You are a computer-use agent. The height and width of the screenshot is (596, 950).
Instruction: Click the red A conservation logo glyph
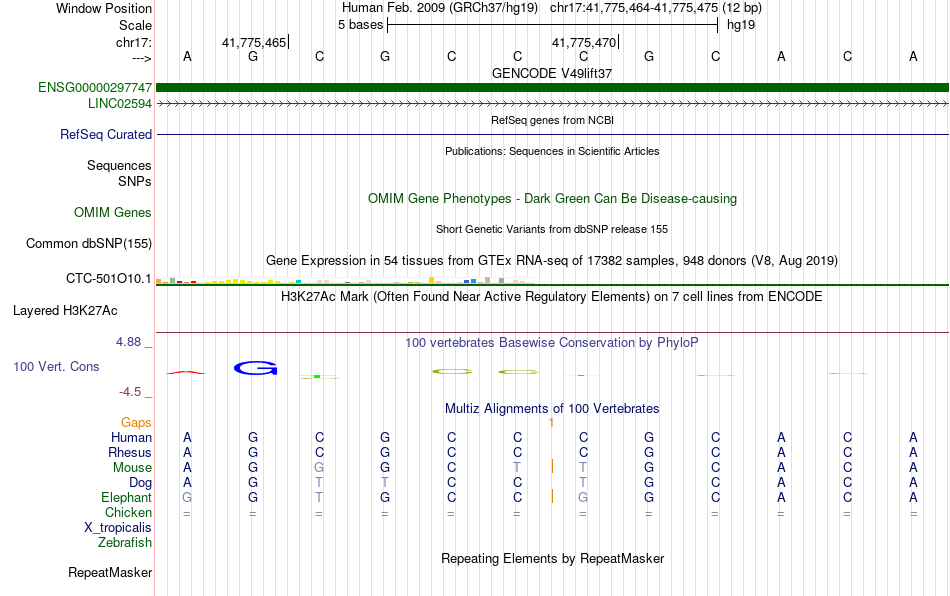click(x=186, y=372)
